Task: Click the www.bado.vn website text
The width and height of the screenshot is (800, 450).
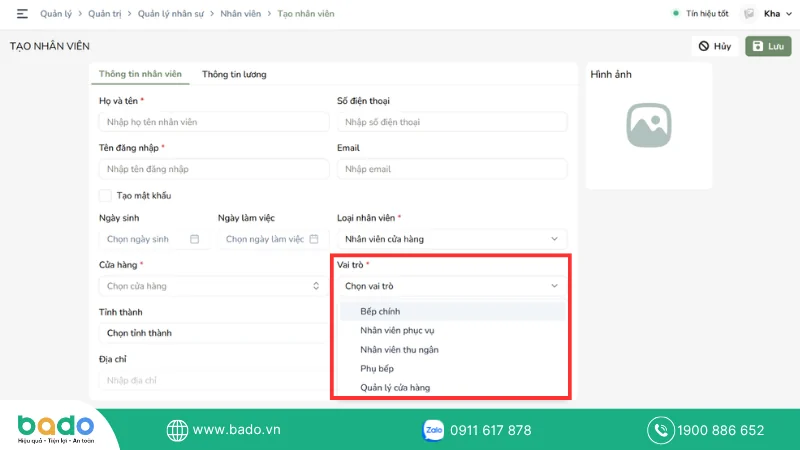Action: click(236, 430)
